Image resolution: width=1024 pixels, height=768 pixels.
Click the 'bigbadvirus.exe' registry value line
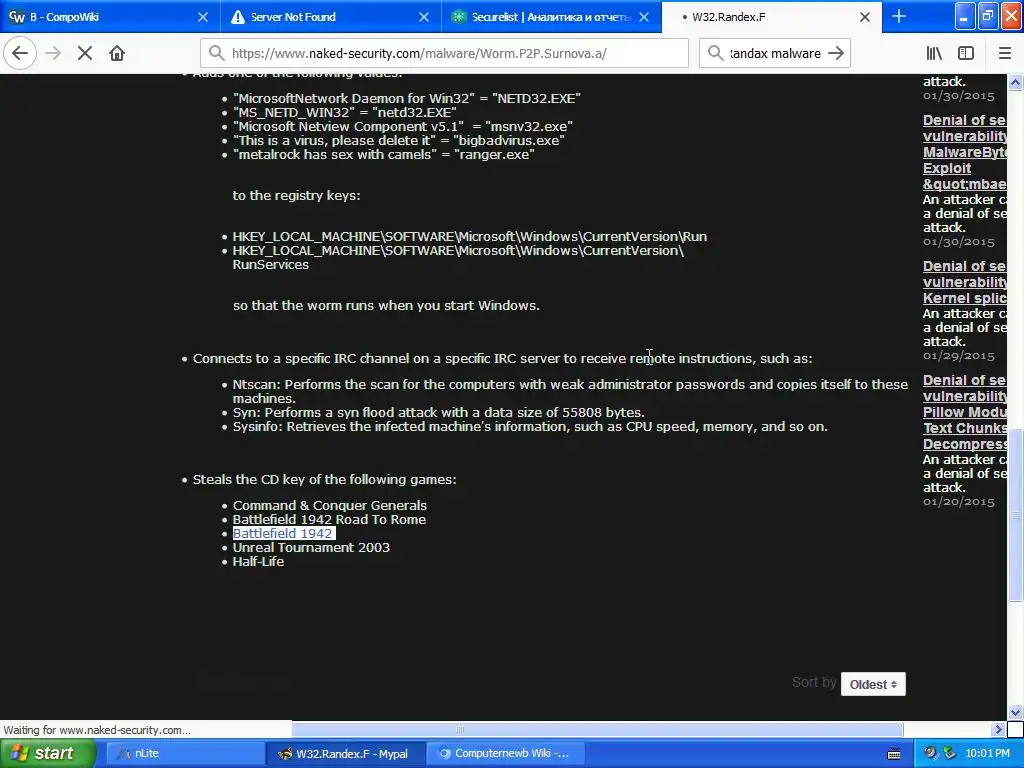398,140
